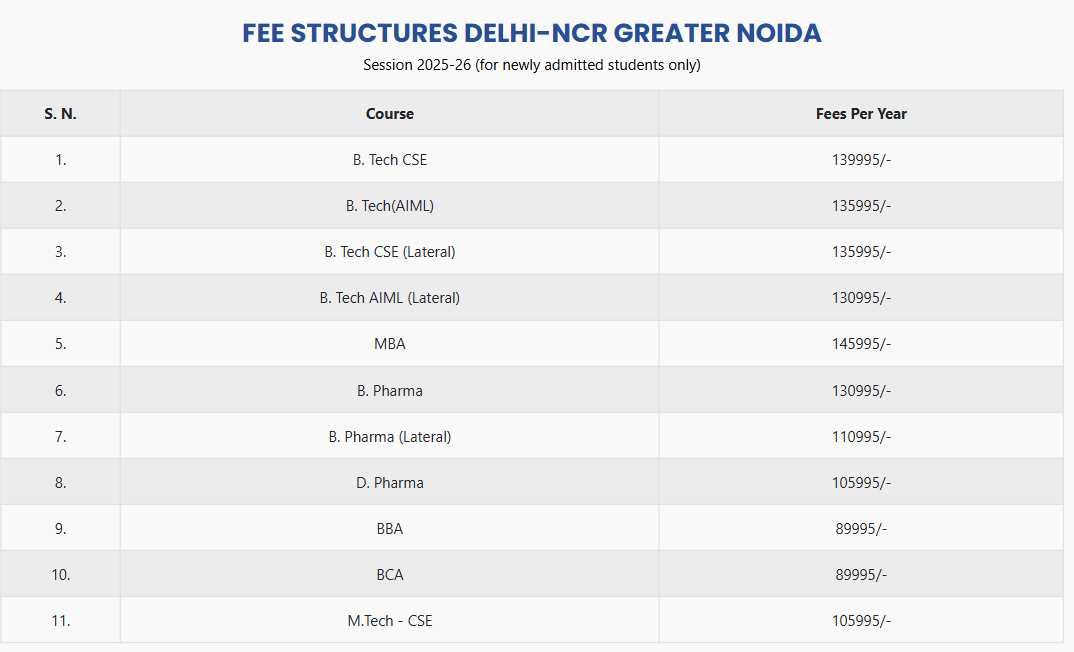
Task: Click the B. Tech CSE (Lateral) row
Action: 389,252
